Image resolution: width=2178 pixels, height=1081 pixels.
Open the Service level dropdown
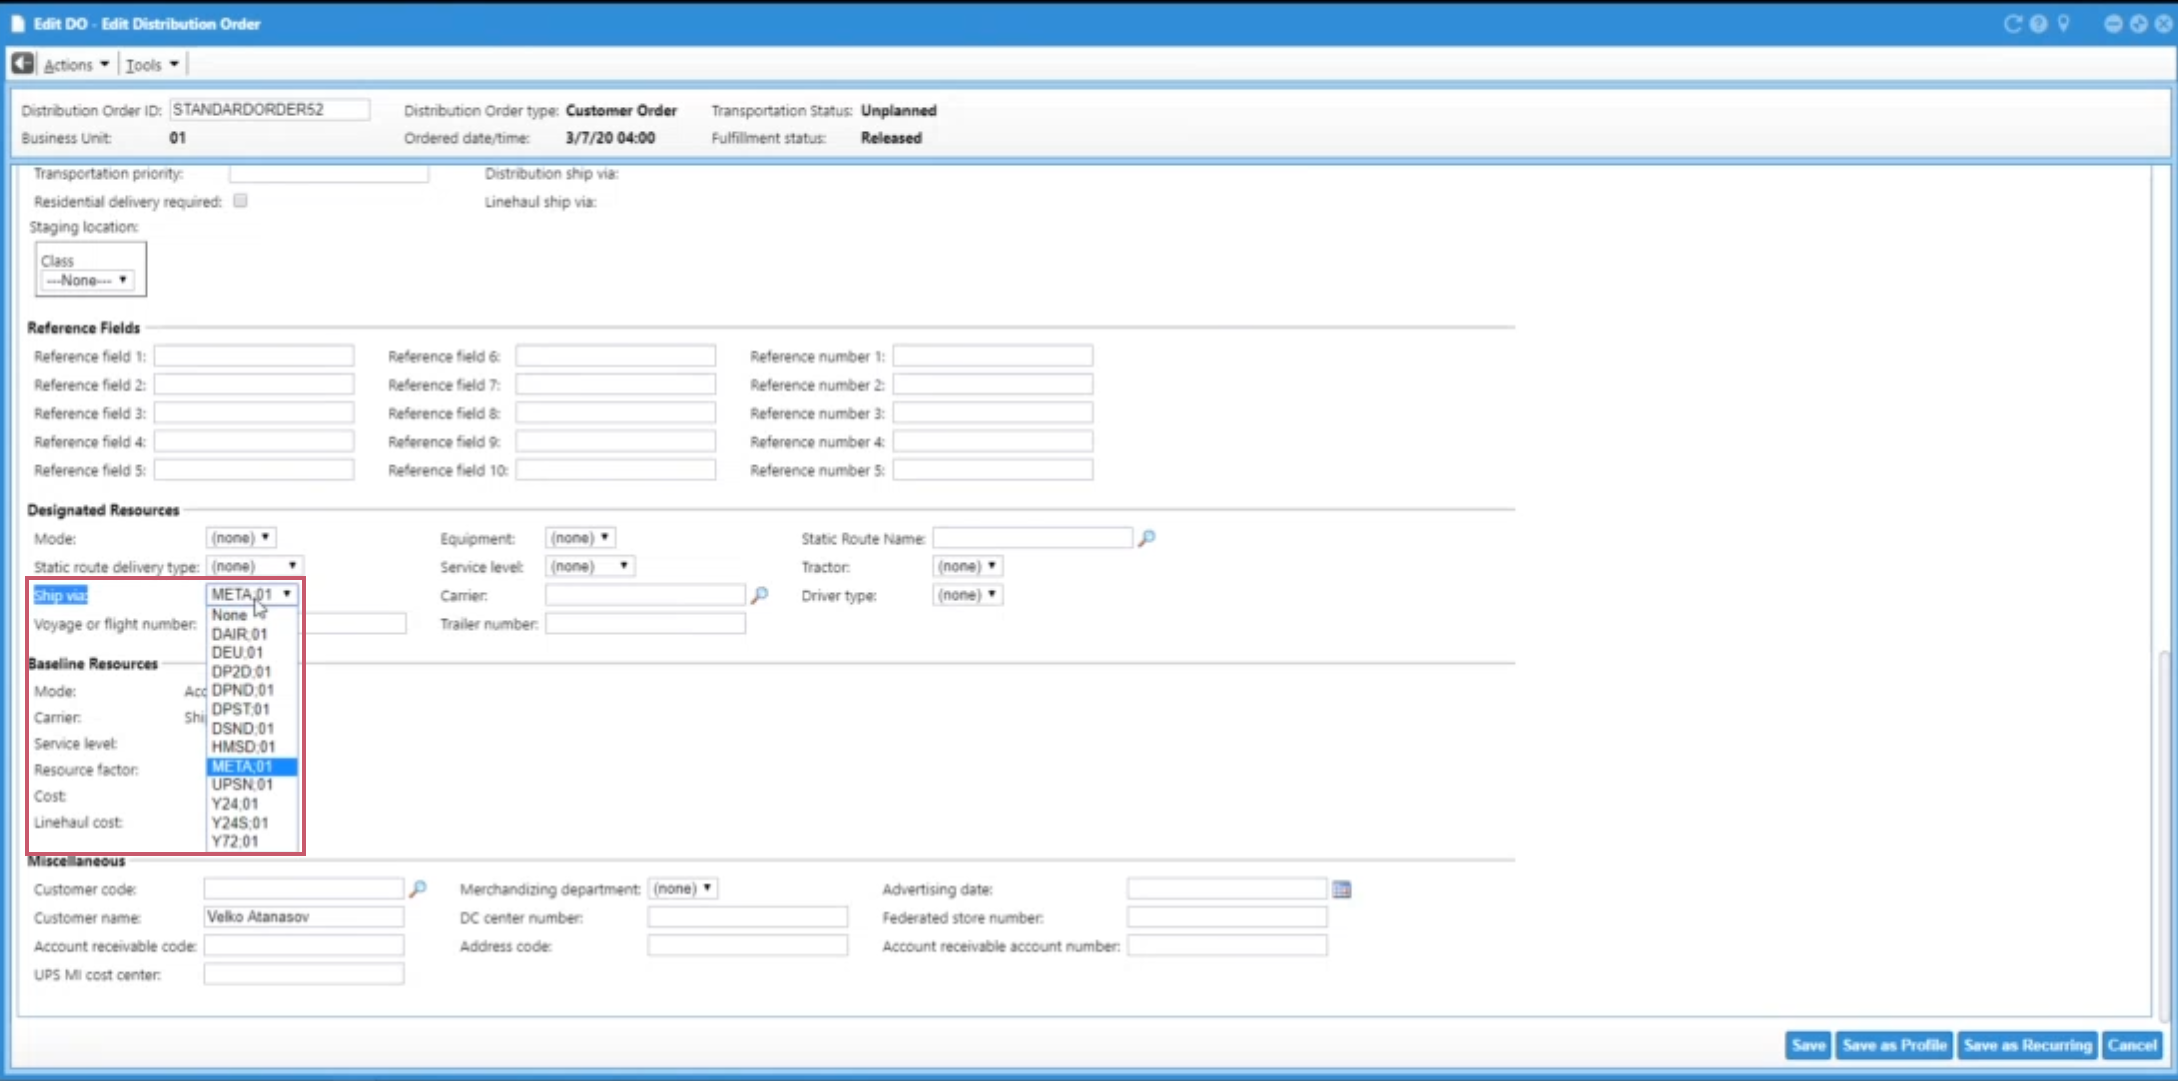pos(590,566)
